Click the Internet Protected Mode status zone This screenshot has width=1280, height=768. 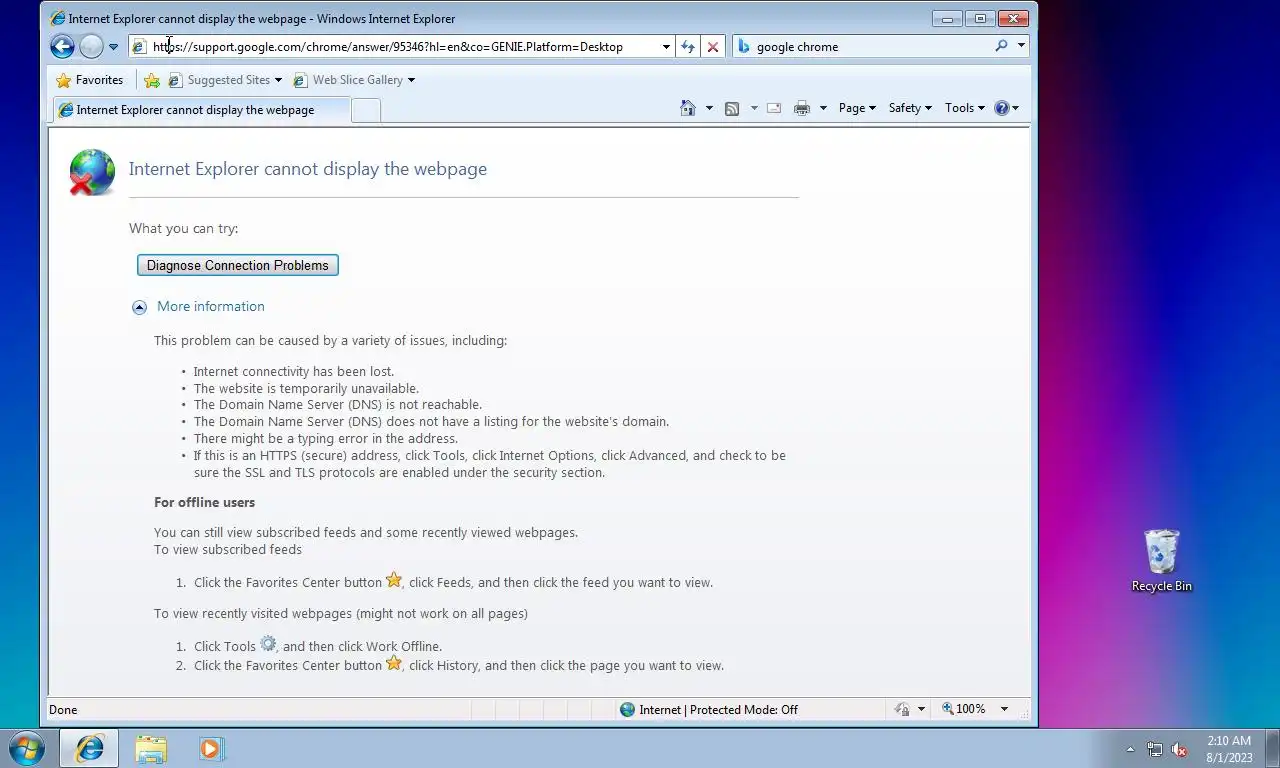coord(709,709)
